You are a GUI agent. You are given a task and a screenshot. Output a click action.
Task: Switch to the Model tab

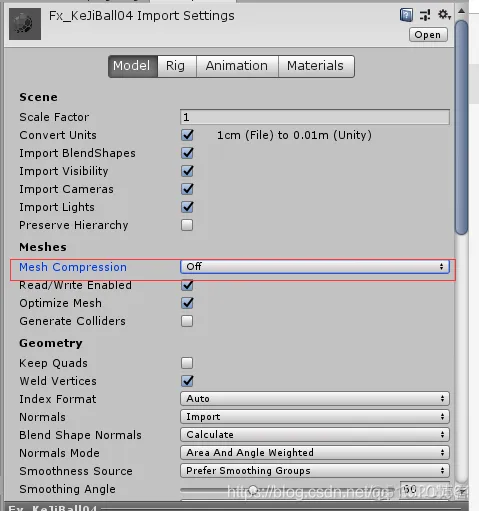point(133,66)
